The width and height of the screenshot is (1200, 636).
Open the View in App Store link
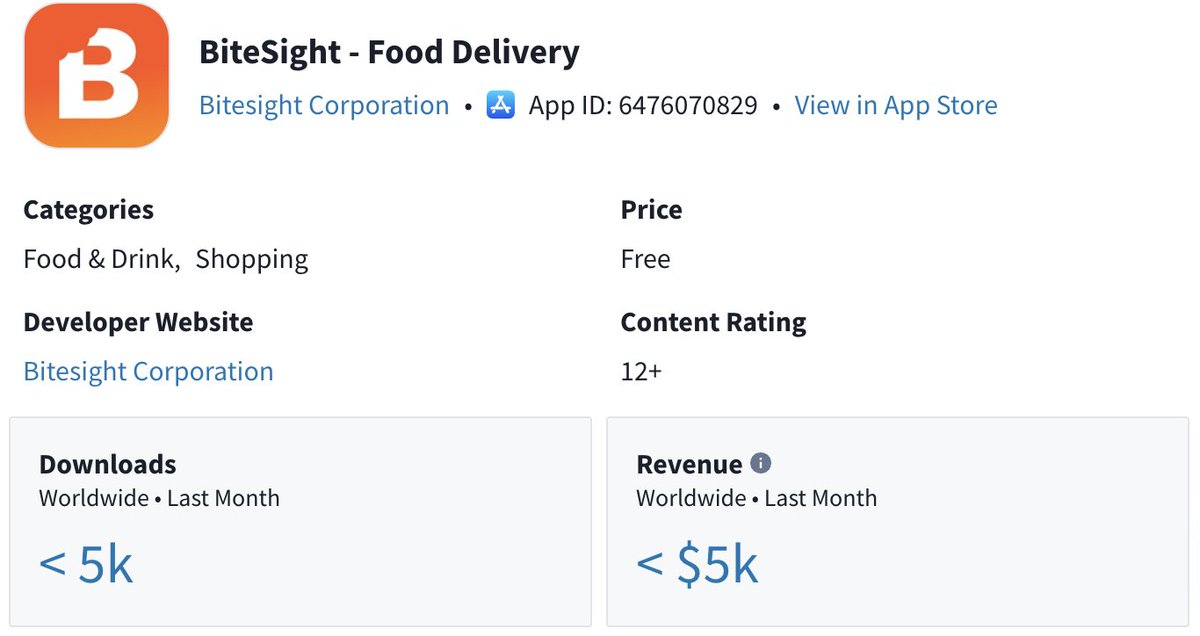point(895,105)
